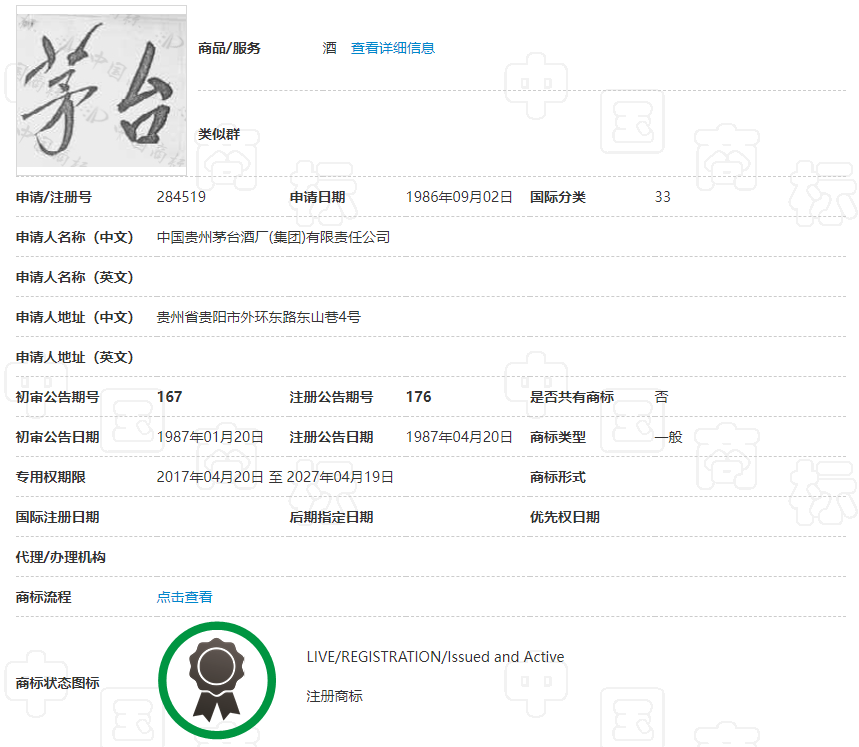Click the 商标流程 label
This screenshot has width=859, height=747.
tap(43, 597)
